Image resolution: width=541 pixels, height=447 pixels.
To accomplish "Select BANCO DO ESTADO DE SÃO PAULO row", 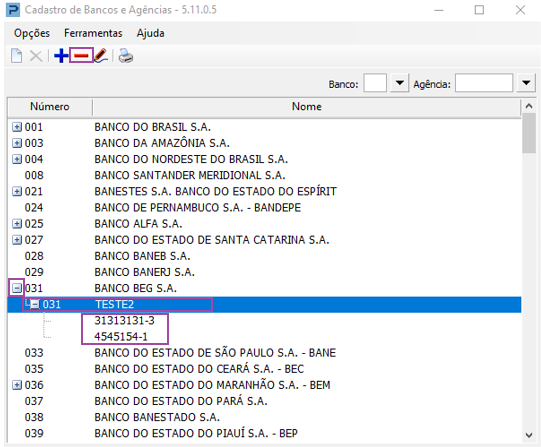I will click(264, 353).
